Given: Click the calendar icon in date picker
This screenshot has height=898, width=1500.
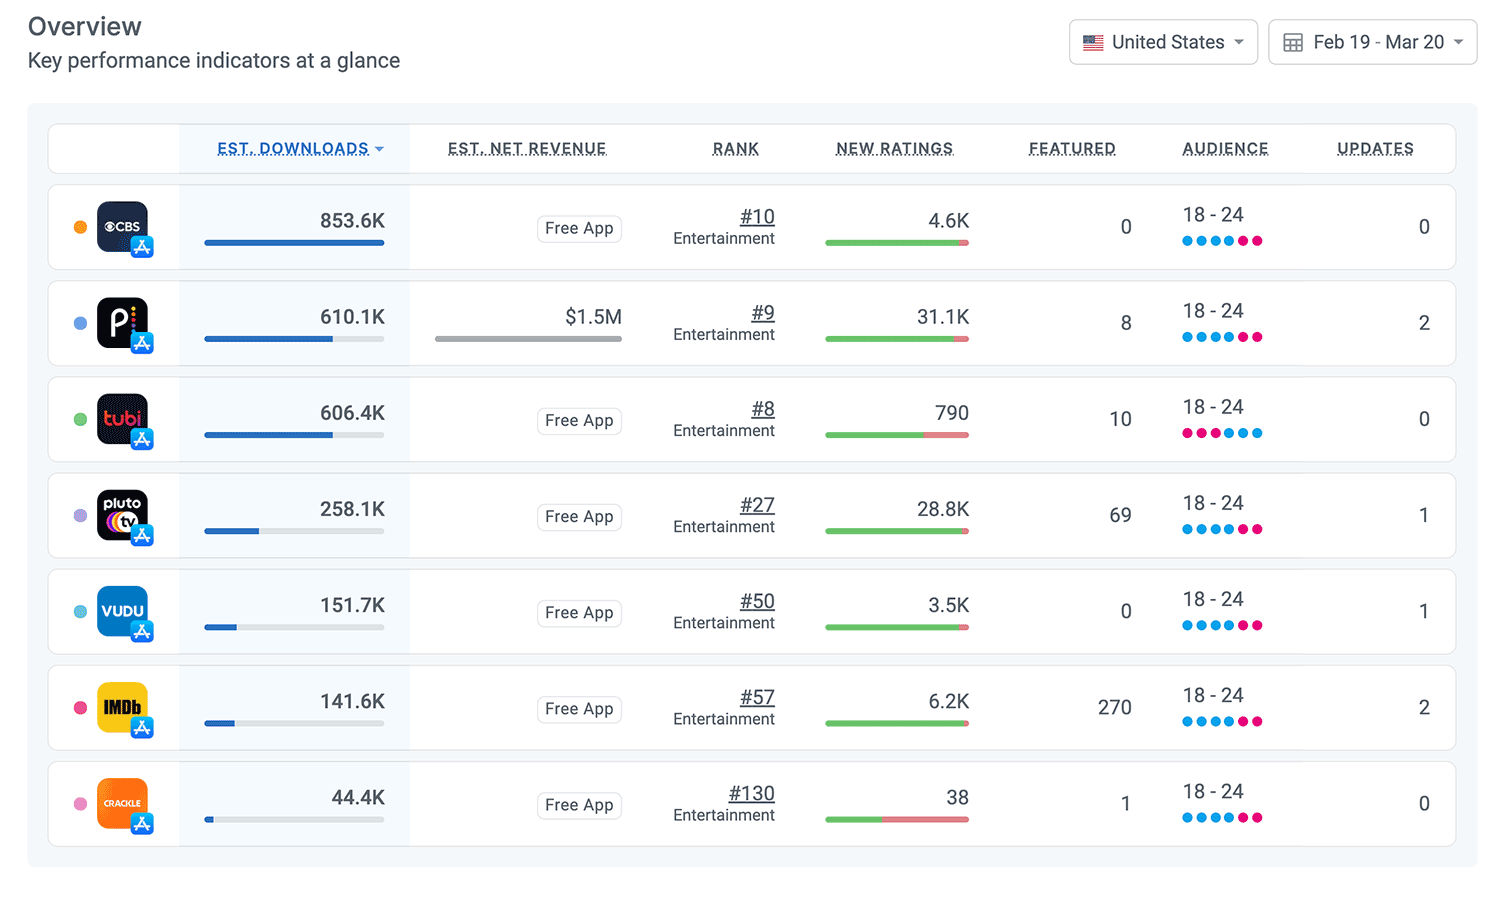Looking at the screenshot, I should tap(1293, 43).
